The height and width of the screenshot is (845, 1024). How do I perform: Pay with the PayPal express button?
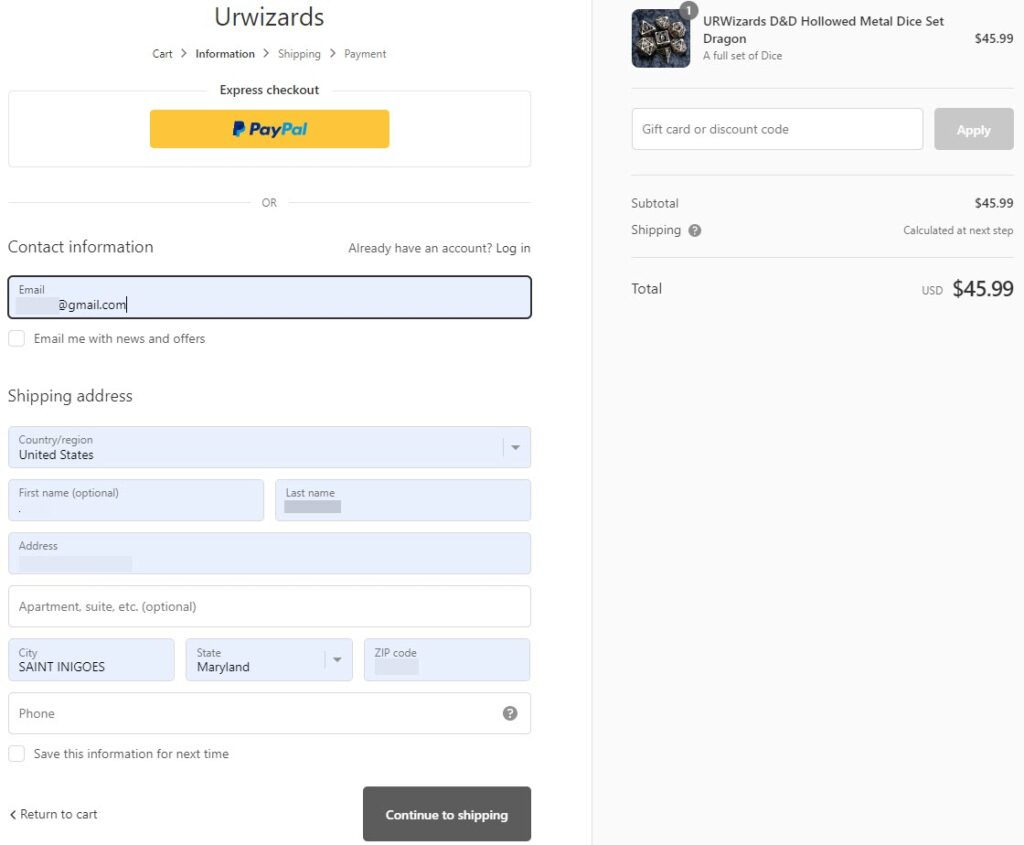(x=269, y=129)
